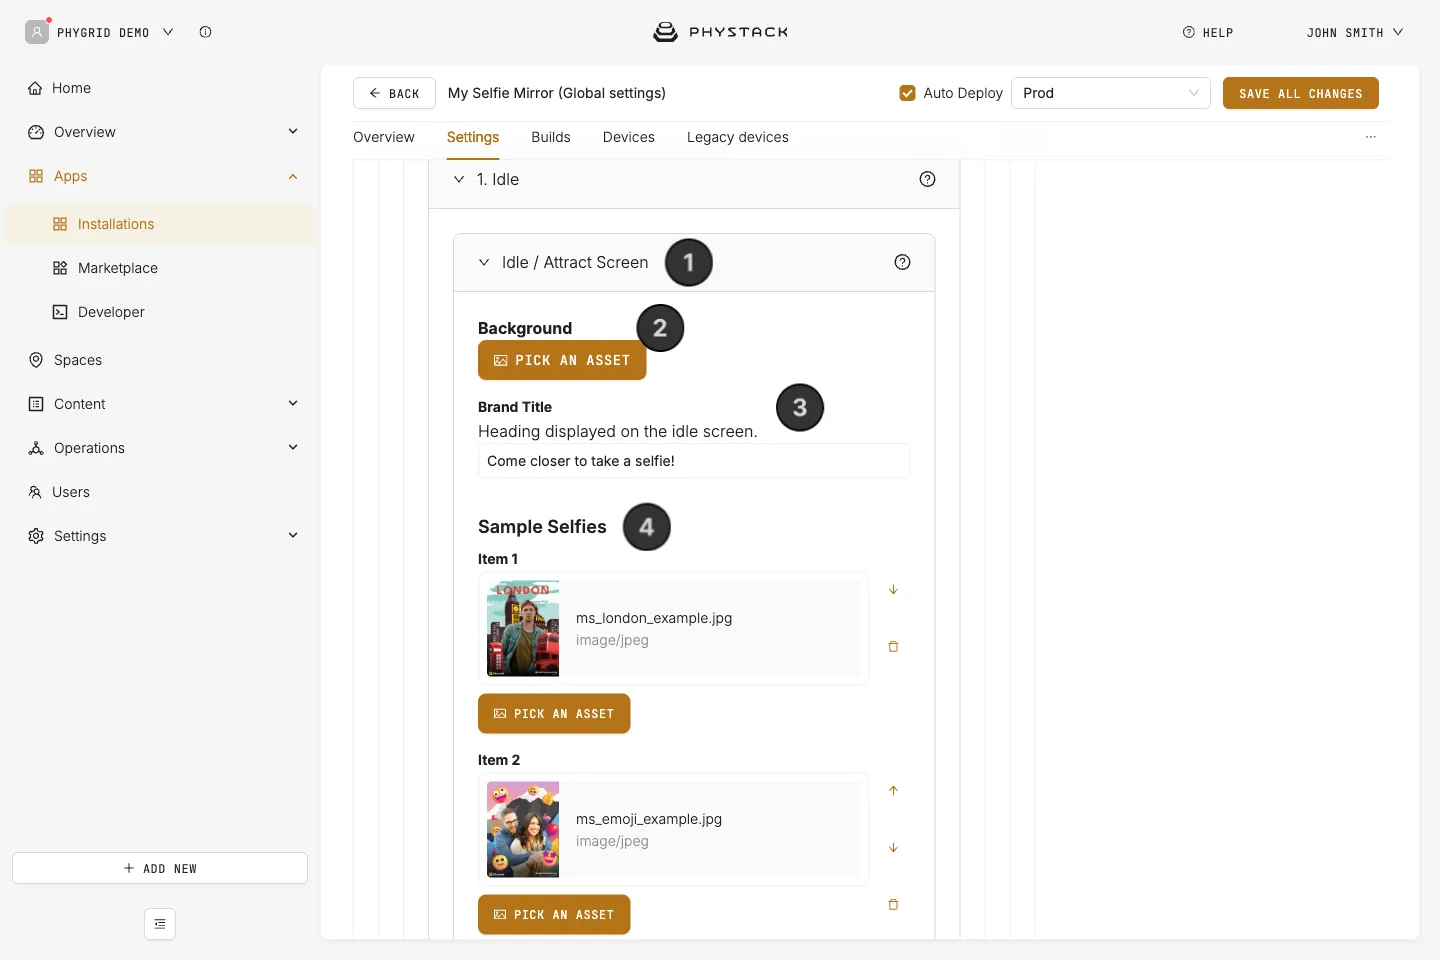Open help for Idle / Attract Screen
Viewport: 1440px width, 960px height.
pos(902,262)
